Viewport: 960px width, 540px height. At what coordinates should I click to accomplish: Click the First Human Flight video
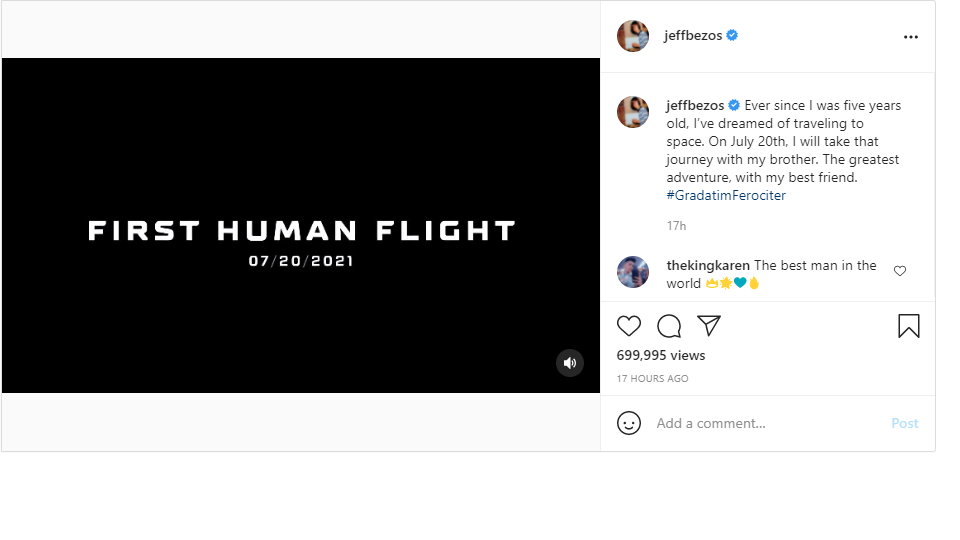pos(301,225)
